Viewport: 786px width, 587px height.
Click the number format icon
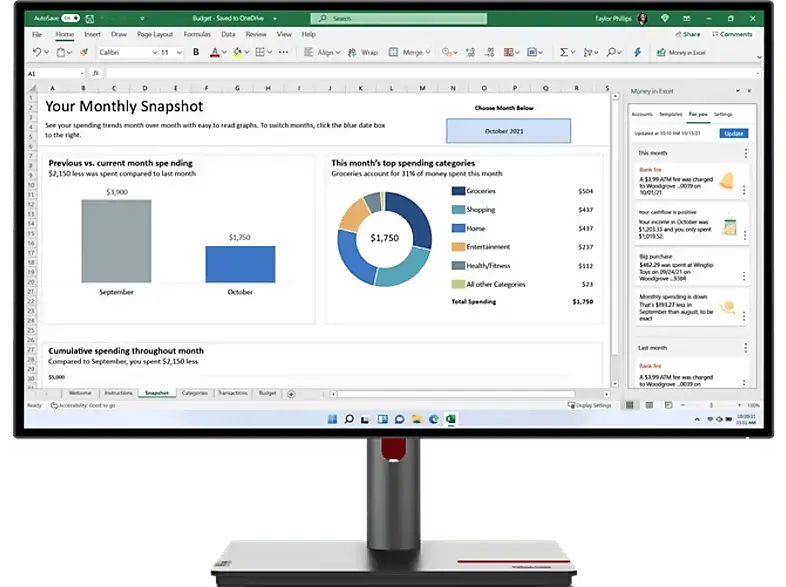447,52
